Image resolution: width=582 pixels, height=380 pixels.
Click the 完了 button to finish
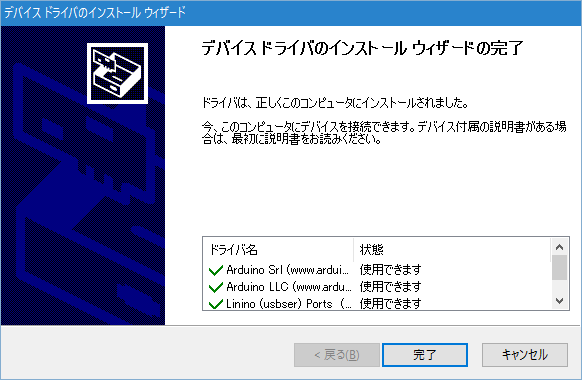425,355
